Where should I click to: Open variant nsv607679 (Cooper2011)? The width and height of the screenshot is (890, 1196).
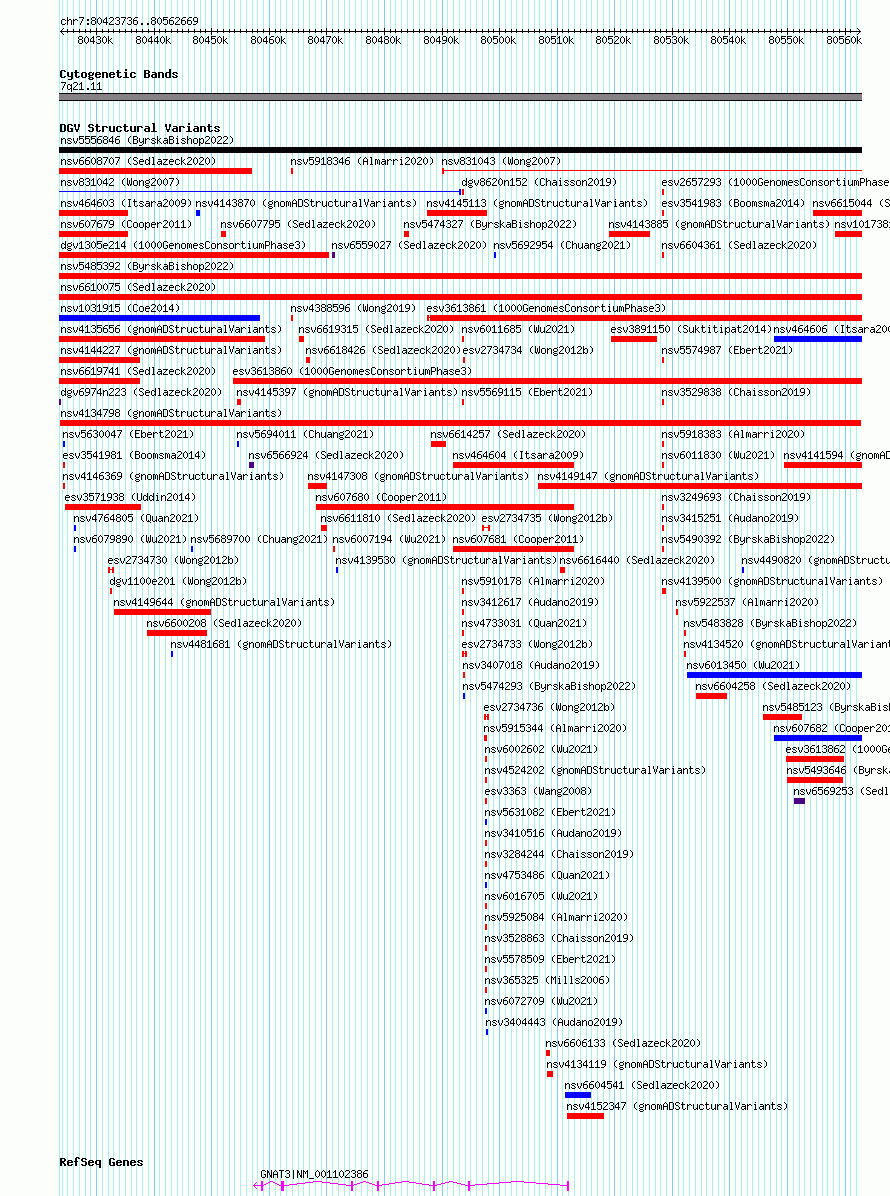click(x=126, y=224)
